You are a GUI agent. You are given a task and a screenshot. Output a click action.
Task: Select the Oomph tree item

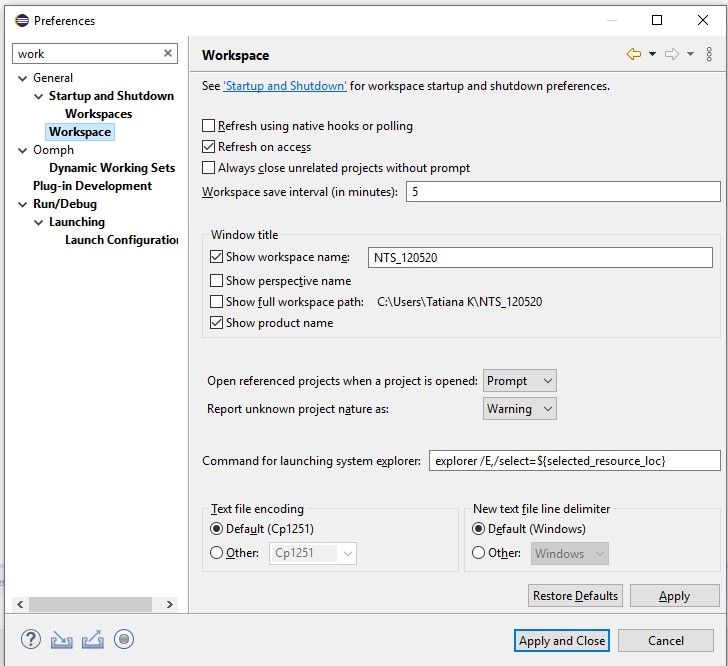point(53,150)
